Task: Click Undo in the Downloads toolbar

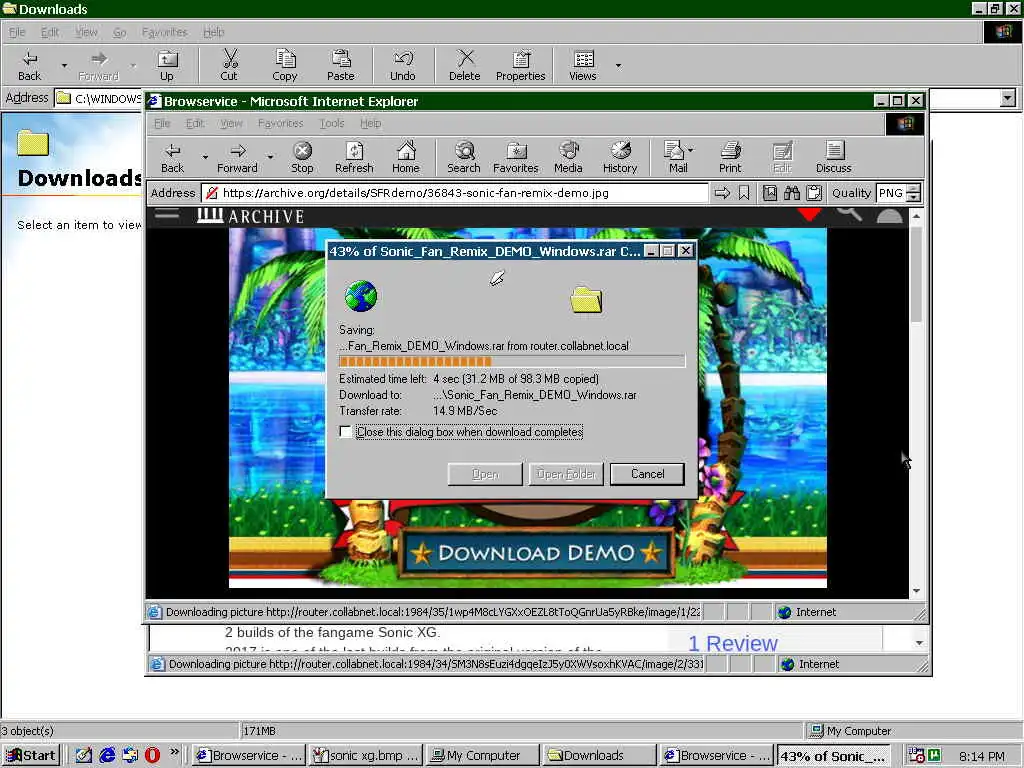Action: [x=403, y=65]
